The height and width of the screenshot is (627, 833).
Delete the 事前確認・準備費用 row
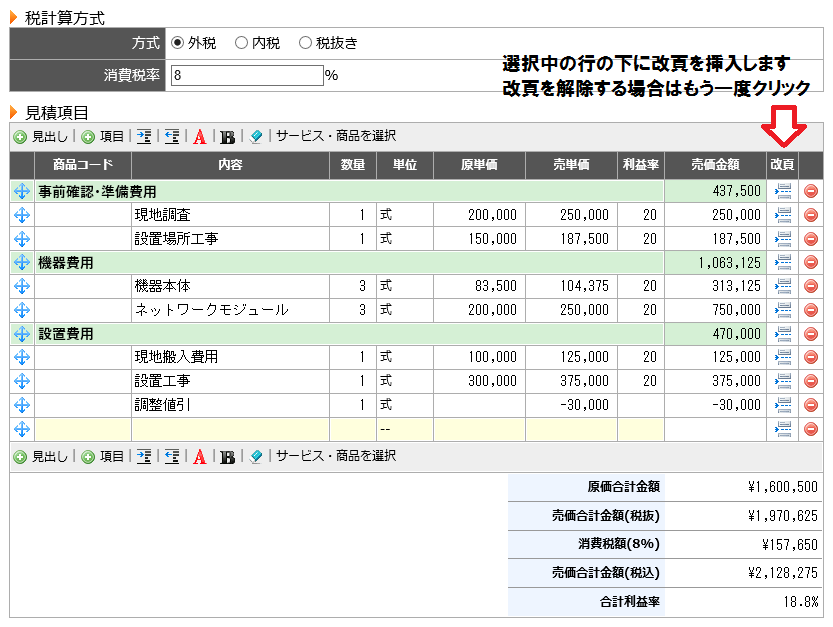point(811,191)
